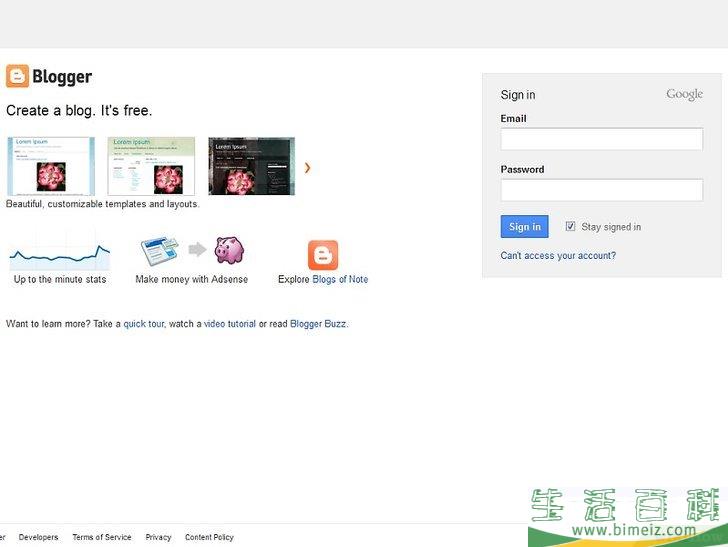Image resolution: width=728 pixels, height=547 pixels.
Task: Focus the Password input field
Action: [x=602, y=190]
